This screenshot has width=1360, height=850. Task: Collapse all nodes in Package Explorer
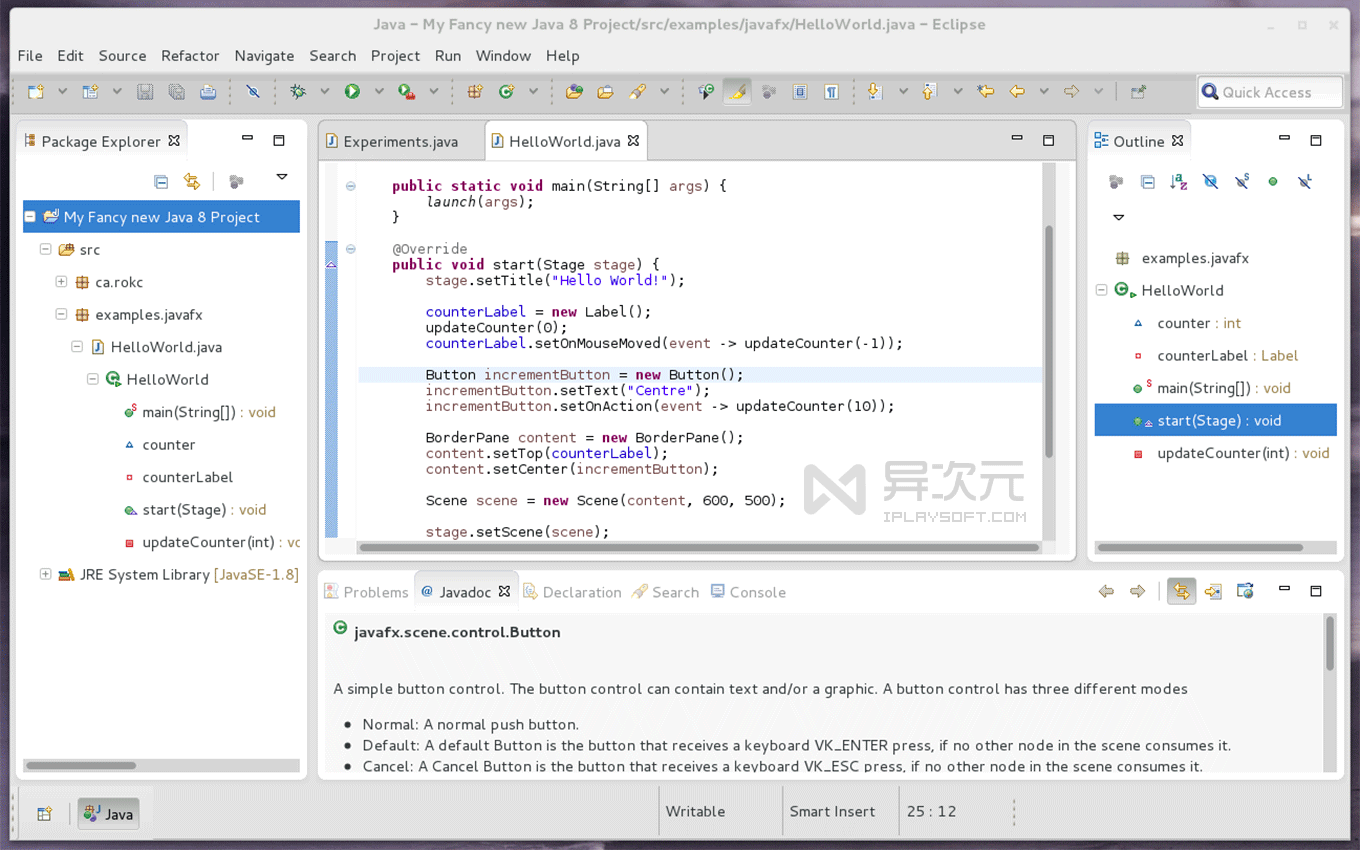click(161, 181)
